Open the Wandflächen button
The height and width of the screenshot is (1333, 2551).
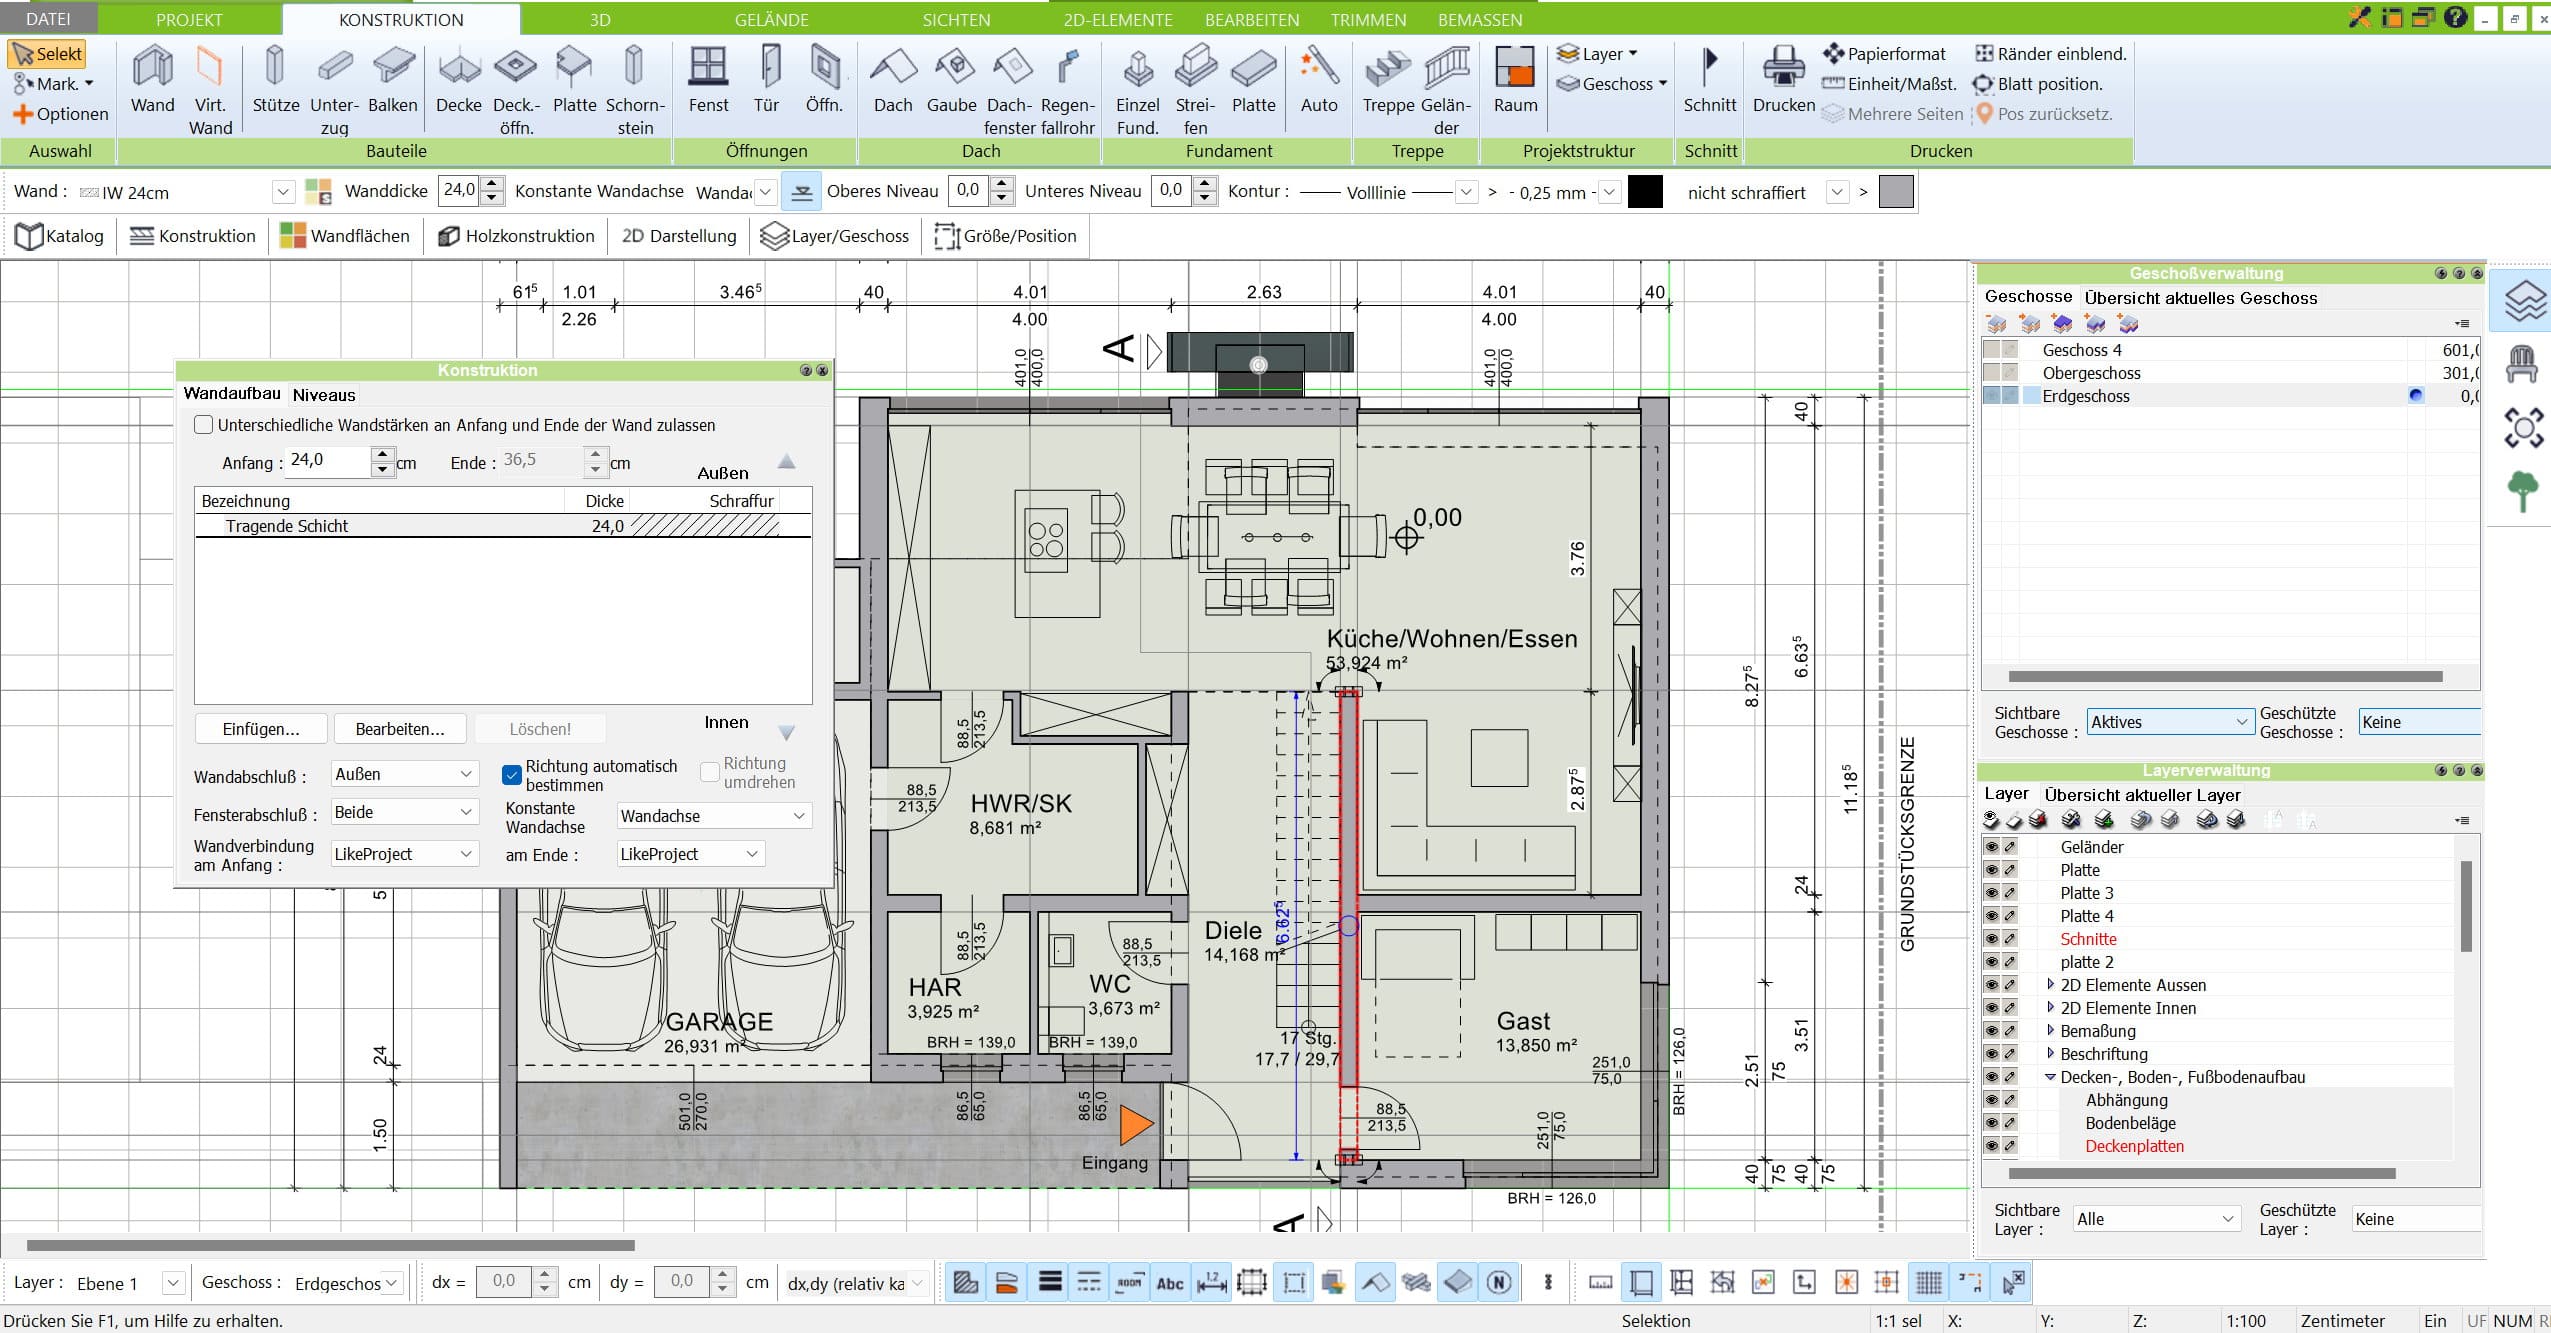point(345,236)
